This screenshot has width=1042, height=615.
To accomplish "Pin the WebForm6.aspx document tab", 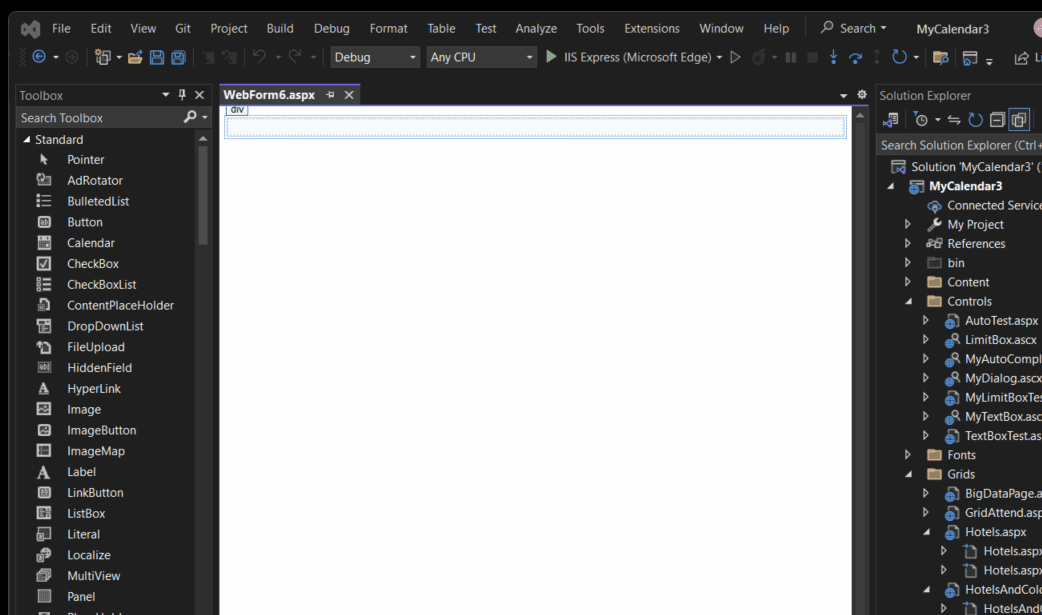I will (x=330, y=94).
